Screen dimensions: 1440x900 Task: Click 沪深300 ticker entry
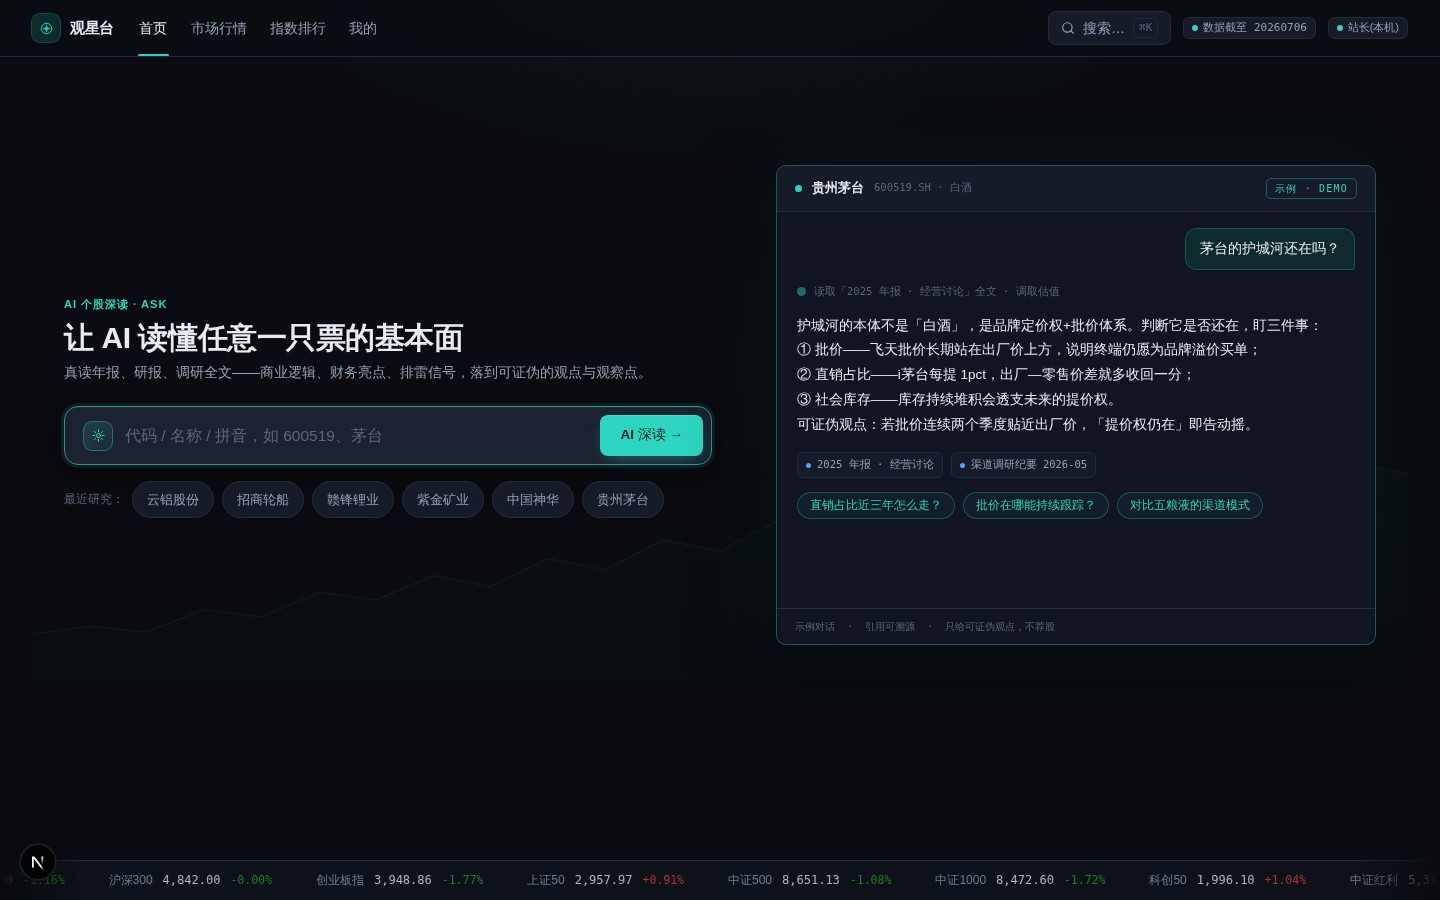coord(190,880)
